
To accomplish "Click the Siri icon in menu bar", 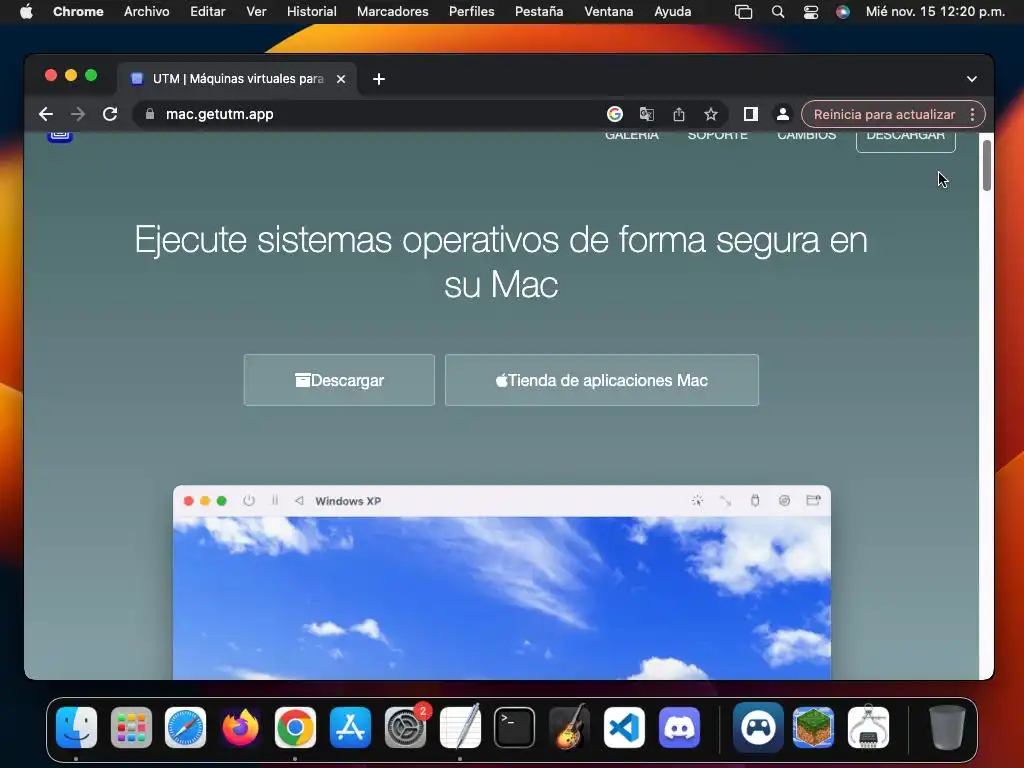I will (x=843, y=12).
